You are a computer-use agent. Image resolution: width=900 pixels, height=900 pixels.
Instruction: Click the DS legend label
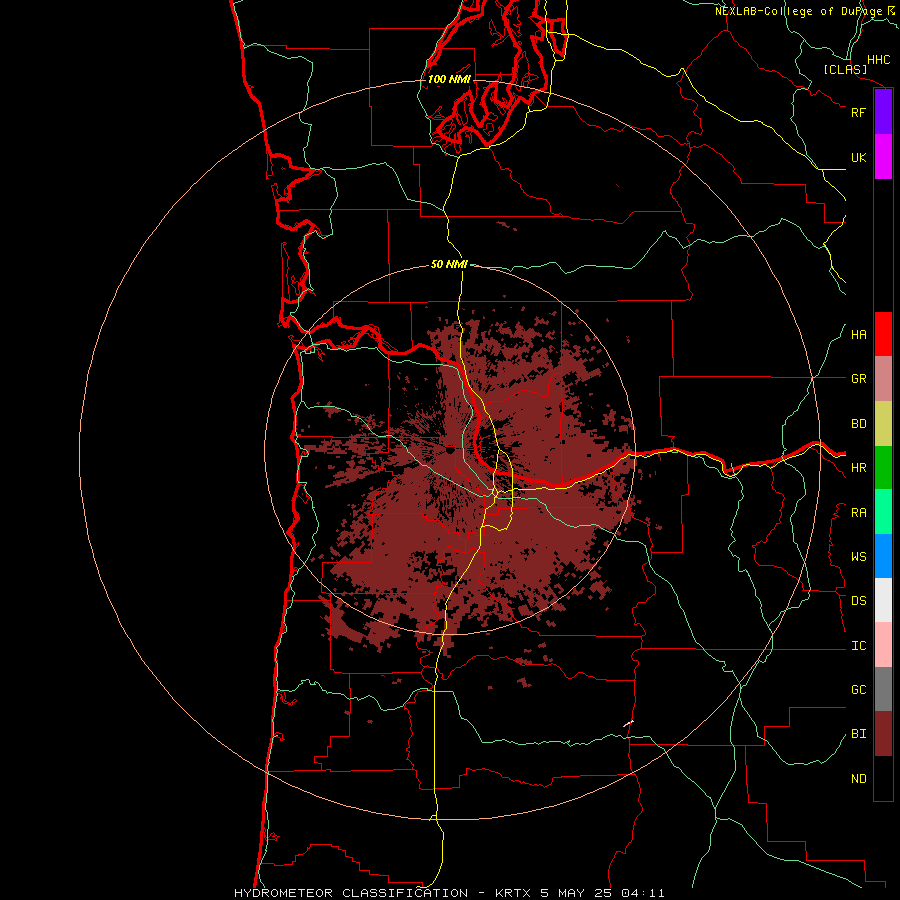click(858, 601)
